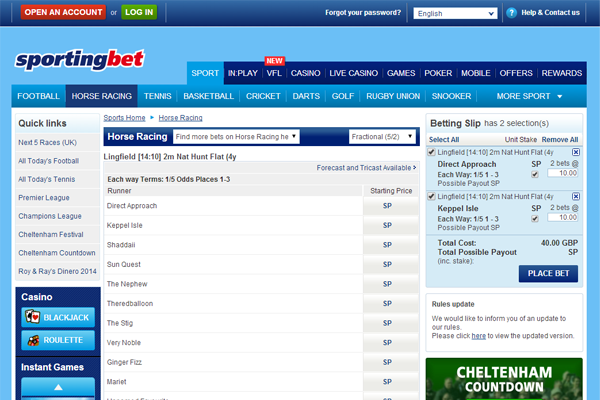Click the Open an Account button

click(x=63, y=12)
